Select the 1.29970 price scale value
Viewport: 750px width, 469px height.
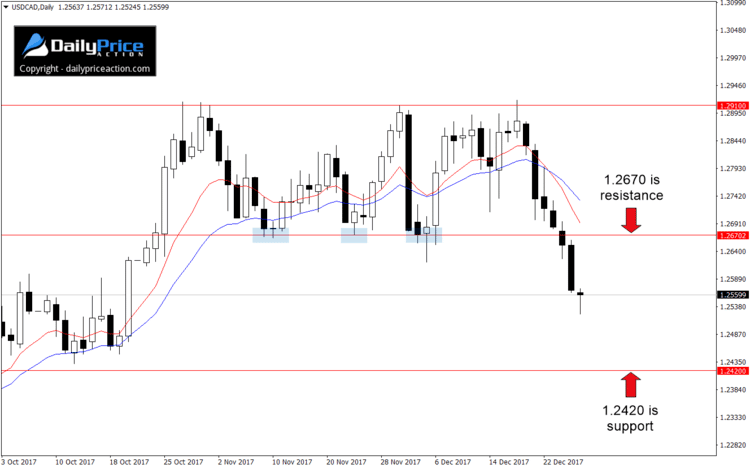pyautogui.click(x=733, y=58)
